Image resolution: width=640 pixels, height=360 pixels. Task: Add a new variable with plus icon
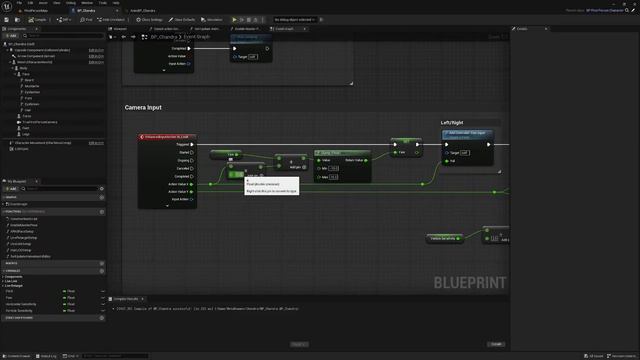(x=102, y=271)
